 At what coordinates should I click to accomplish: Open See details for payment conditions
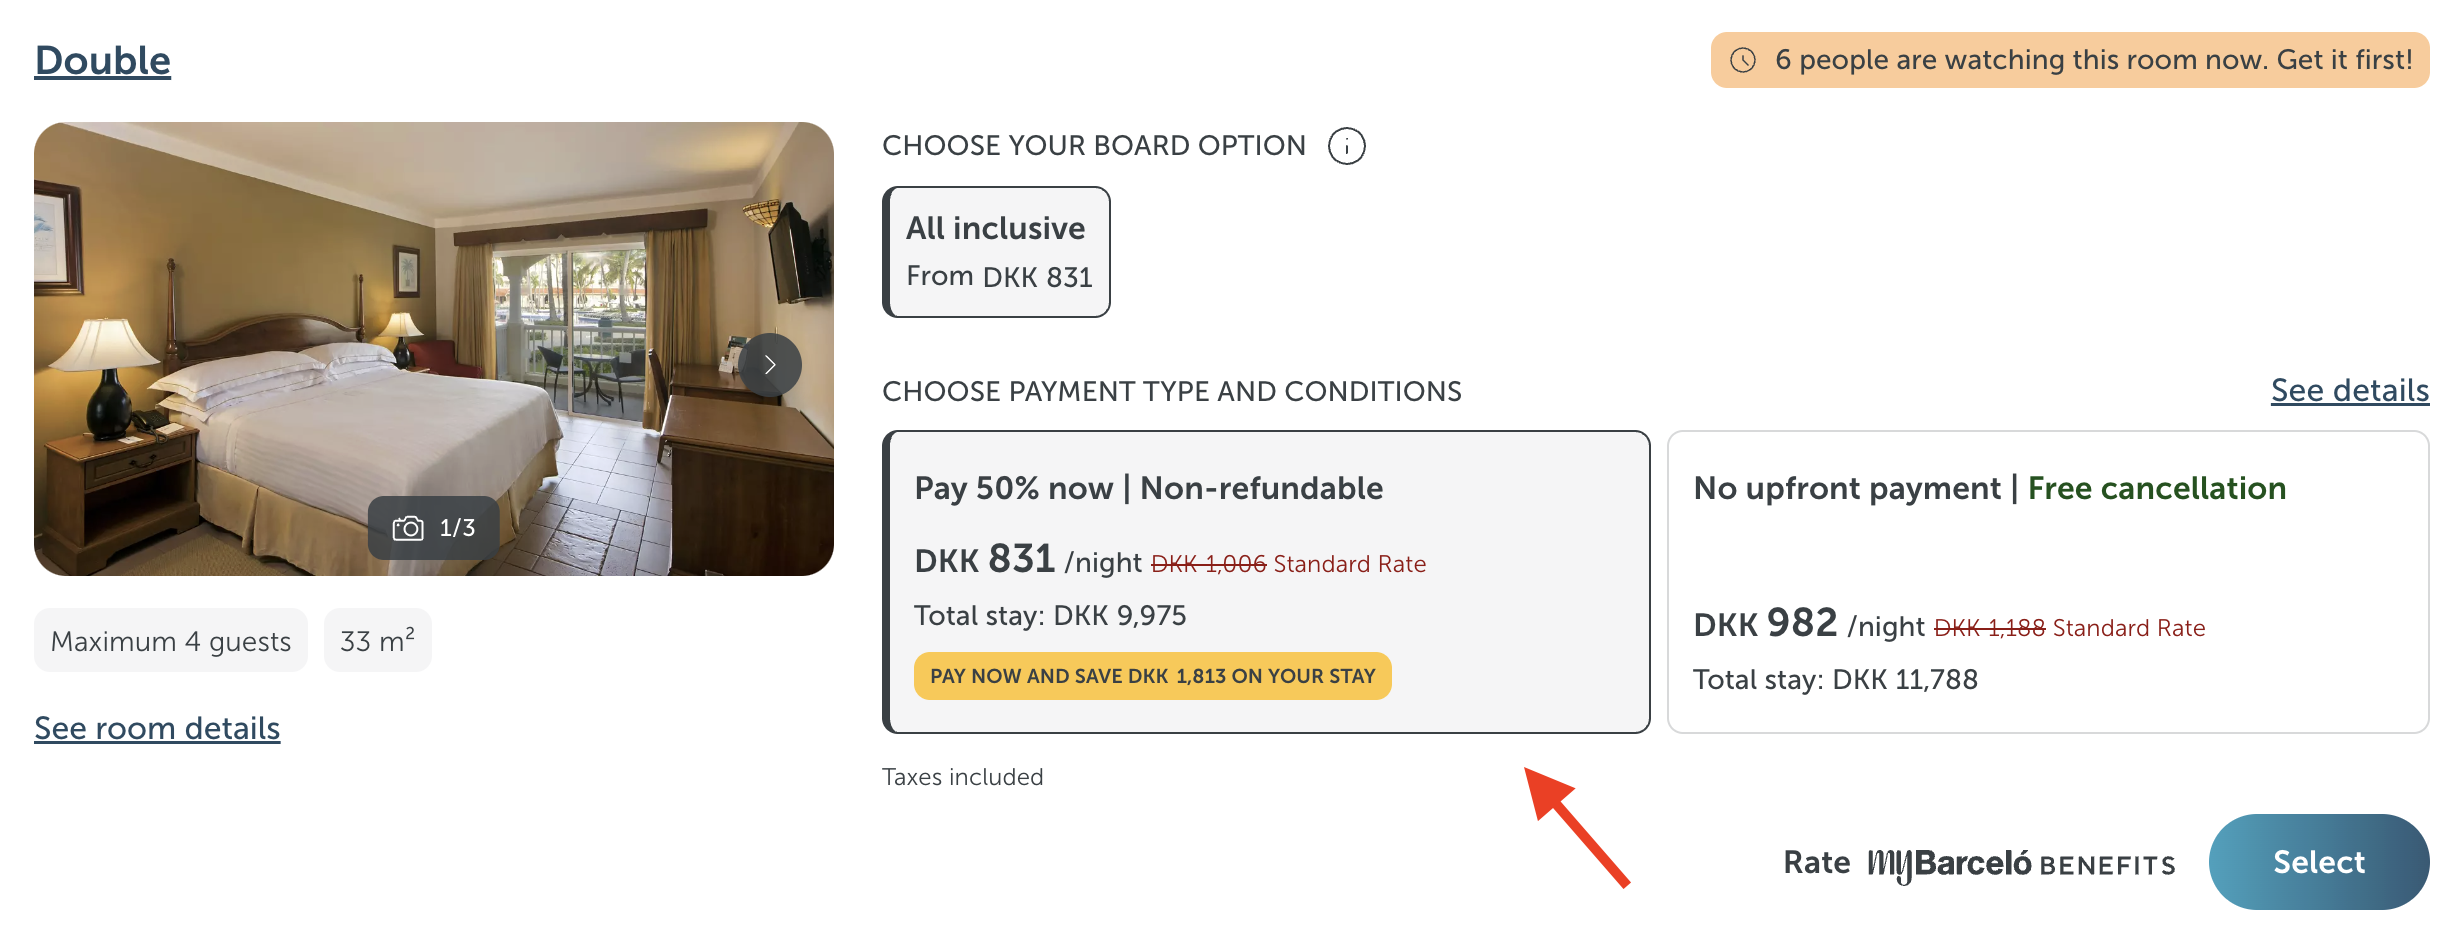[x=2349, y=391]
